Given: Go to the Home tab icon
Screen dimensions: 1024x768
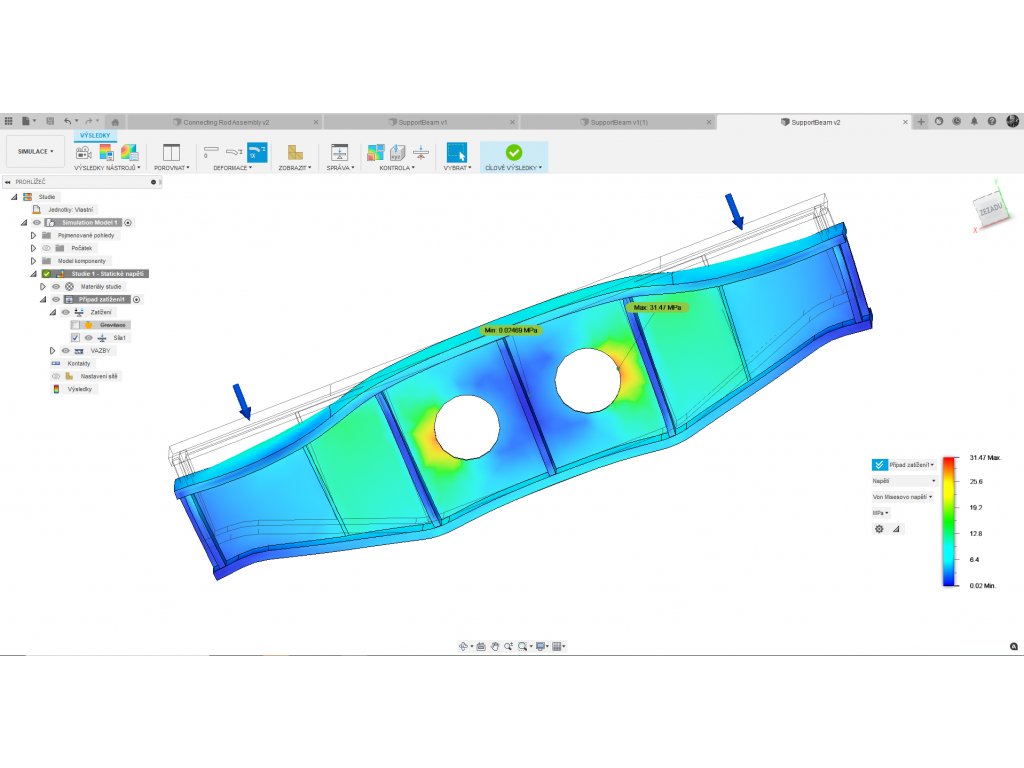Looking at the screenshot, I should tap(115, 121).
